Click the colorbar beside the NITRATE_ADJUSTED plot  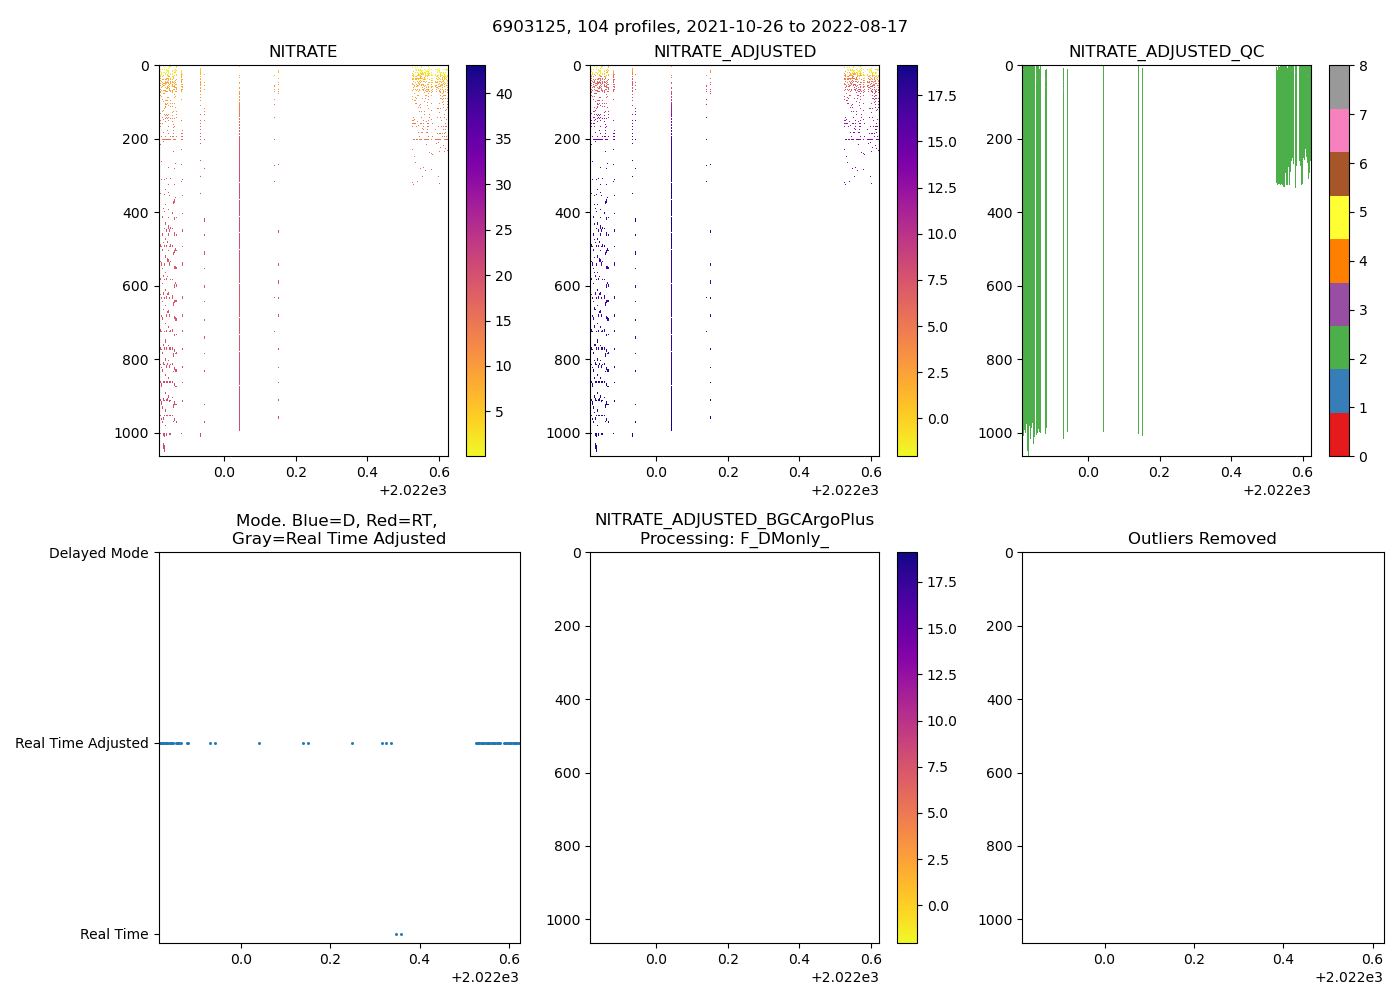[907, 260]
